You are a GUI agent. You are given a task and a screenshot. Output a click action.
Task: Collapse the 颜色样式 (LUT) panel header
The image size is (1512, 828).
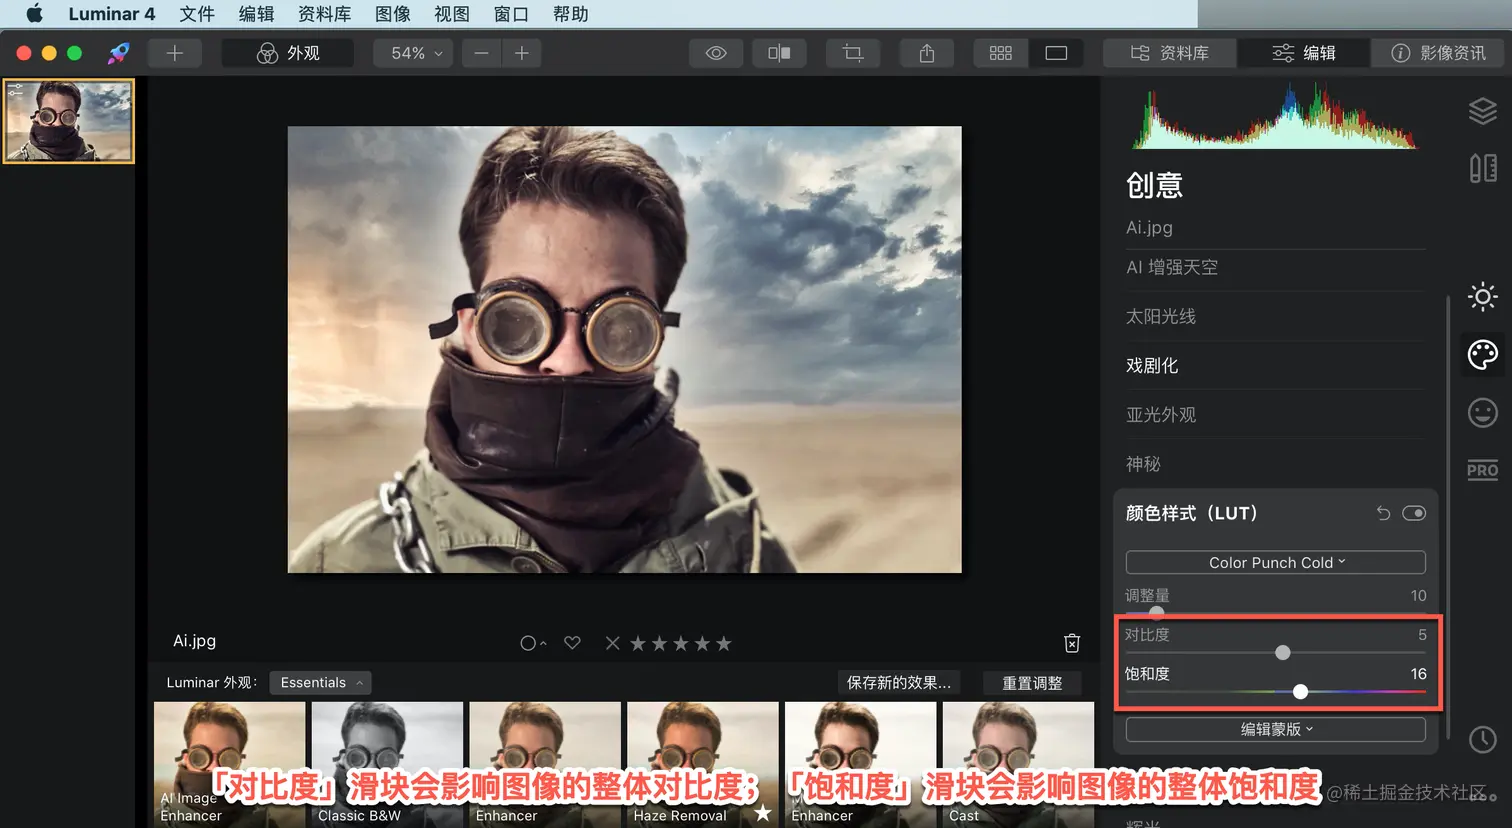pyautogui.click(x=1191, y=513)
